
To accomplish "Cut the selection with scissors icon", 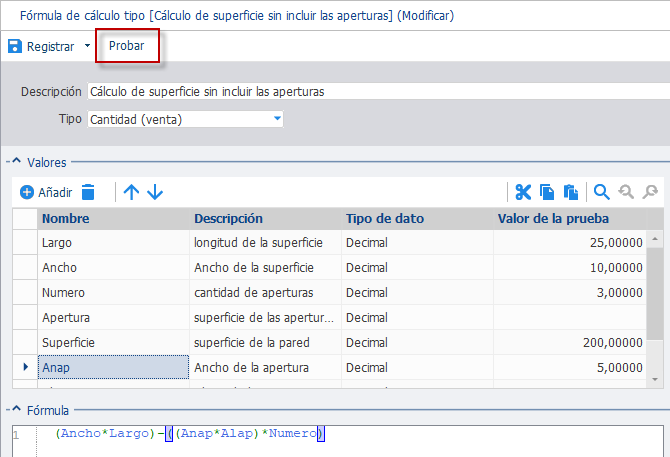I will point(523,192).
